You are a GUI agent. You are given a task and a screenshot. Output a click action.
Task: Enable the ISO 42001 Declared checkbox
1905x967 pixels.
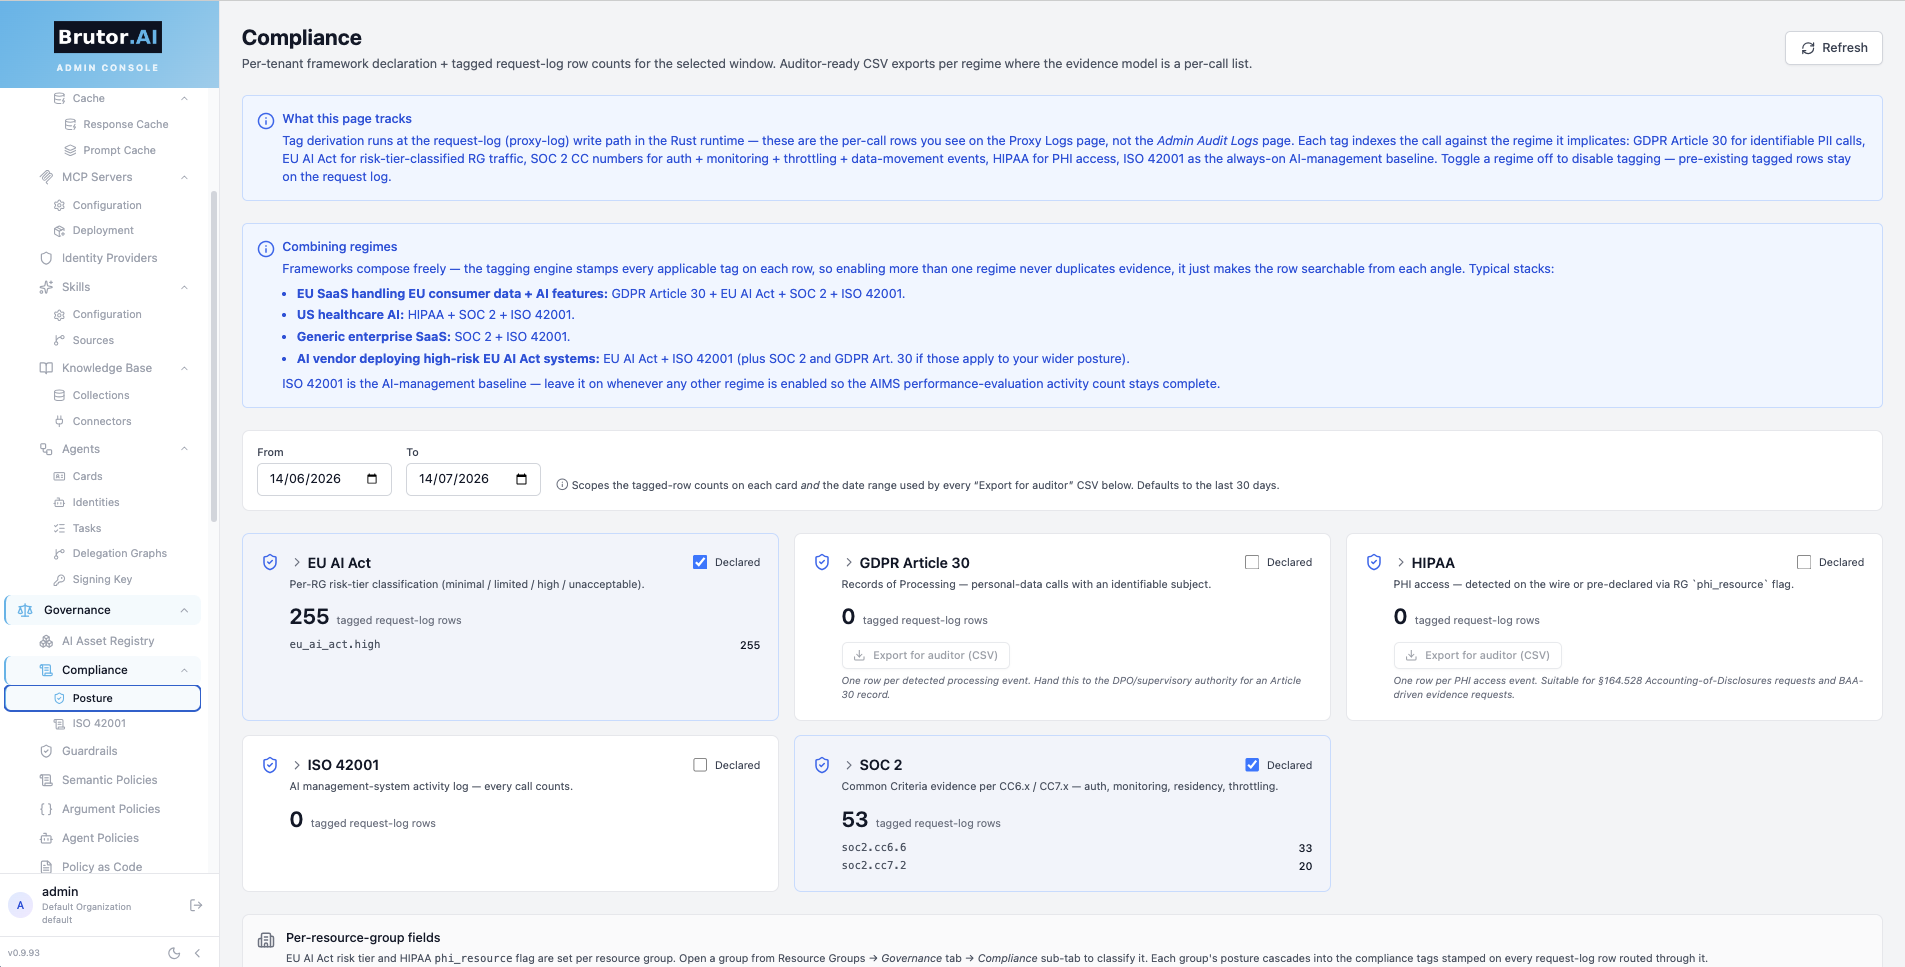700,765
